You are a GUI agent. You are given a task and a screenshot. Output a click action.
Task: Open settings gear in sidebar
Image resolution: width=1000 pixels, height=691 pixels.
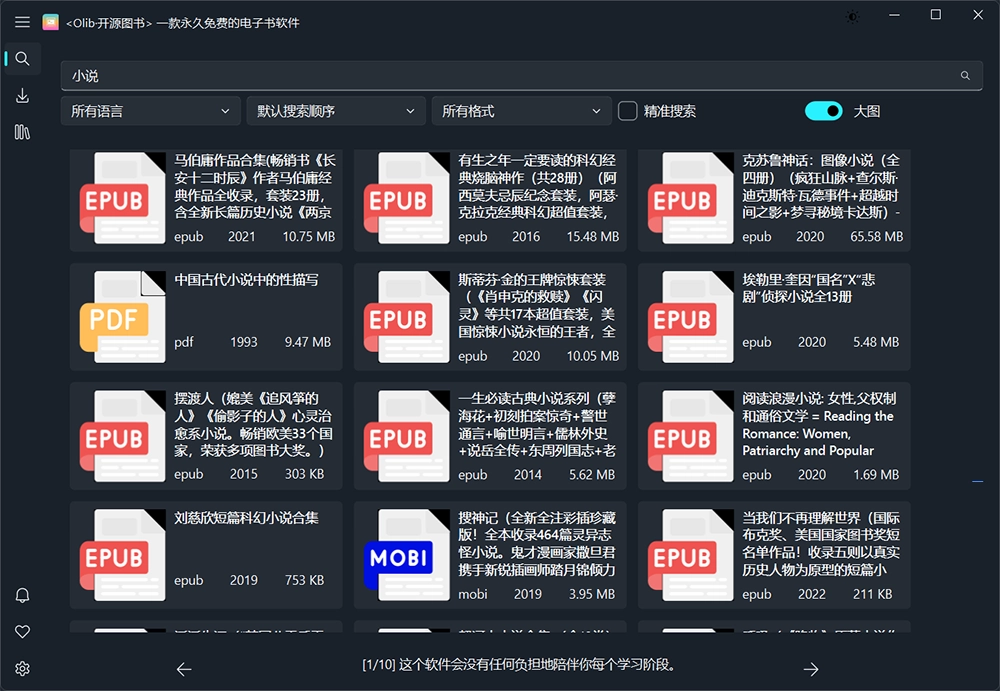pyautogui.click(x=22, y=669)
